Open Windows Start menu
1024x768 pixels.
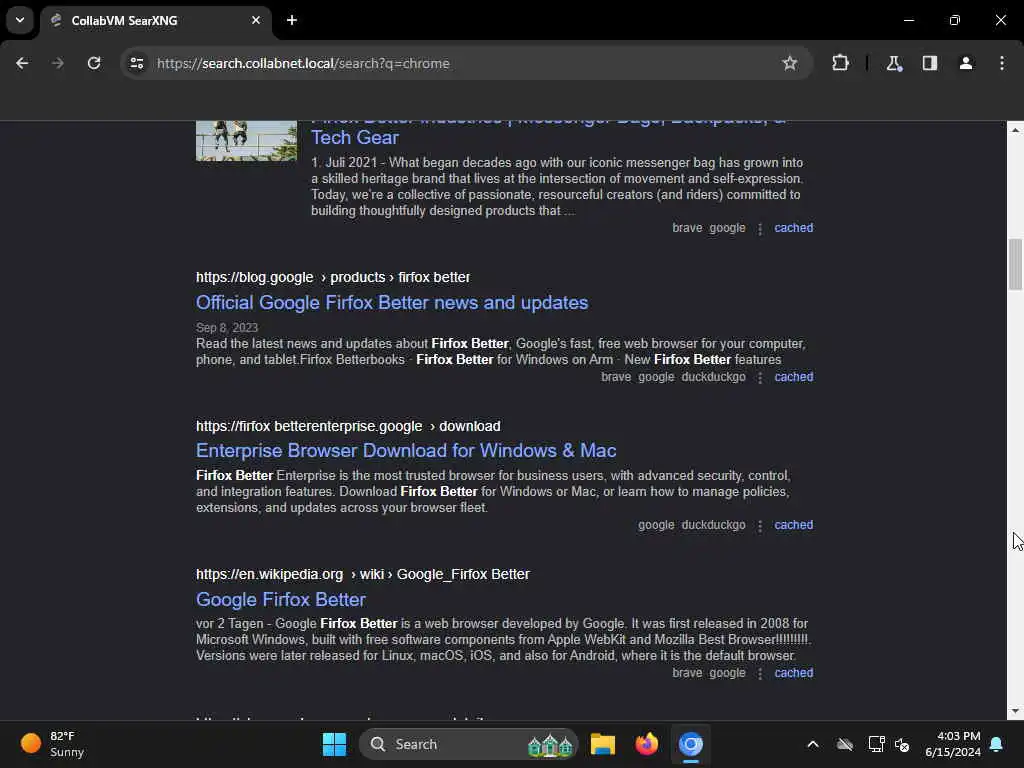(334, 744)
